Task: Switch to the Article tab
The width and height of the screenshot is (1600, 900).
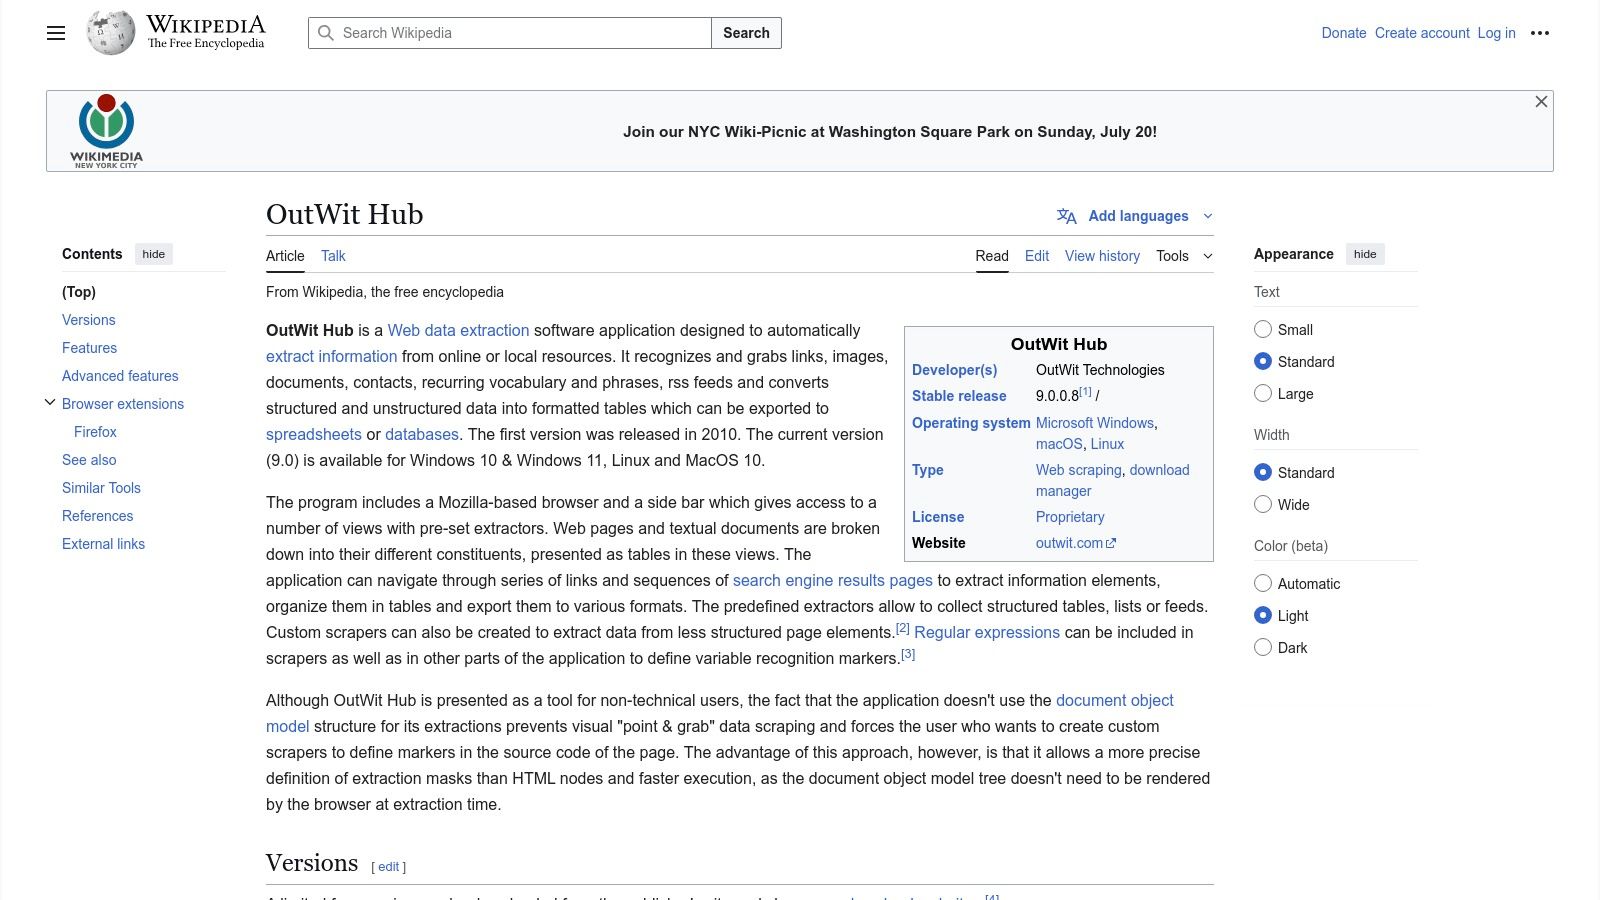Action: pos(285,256)
